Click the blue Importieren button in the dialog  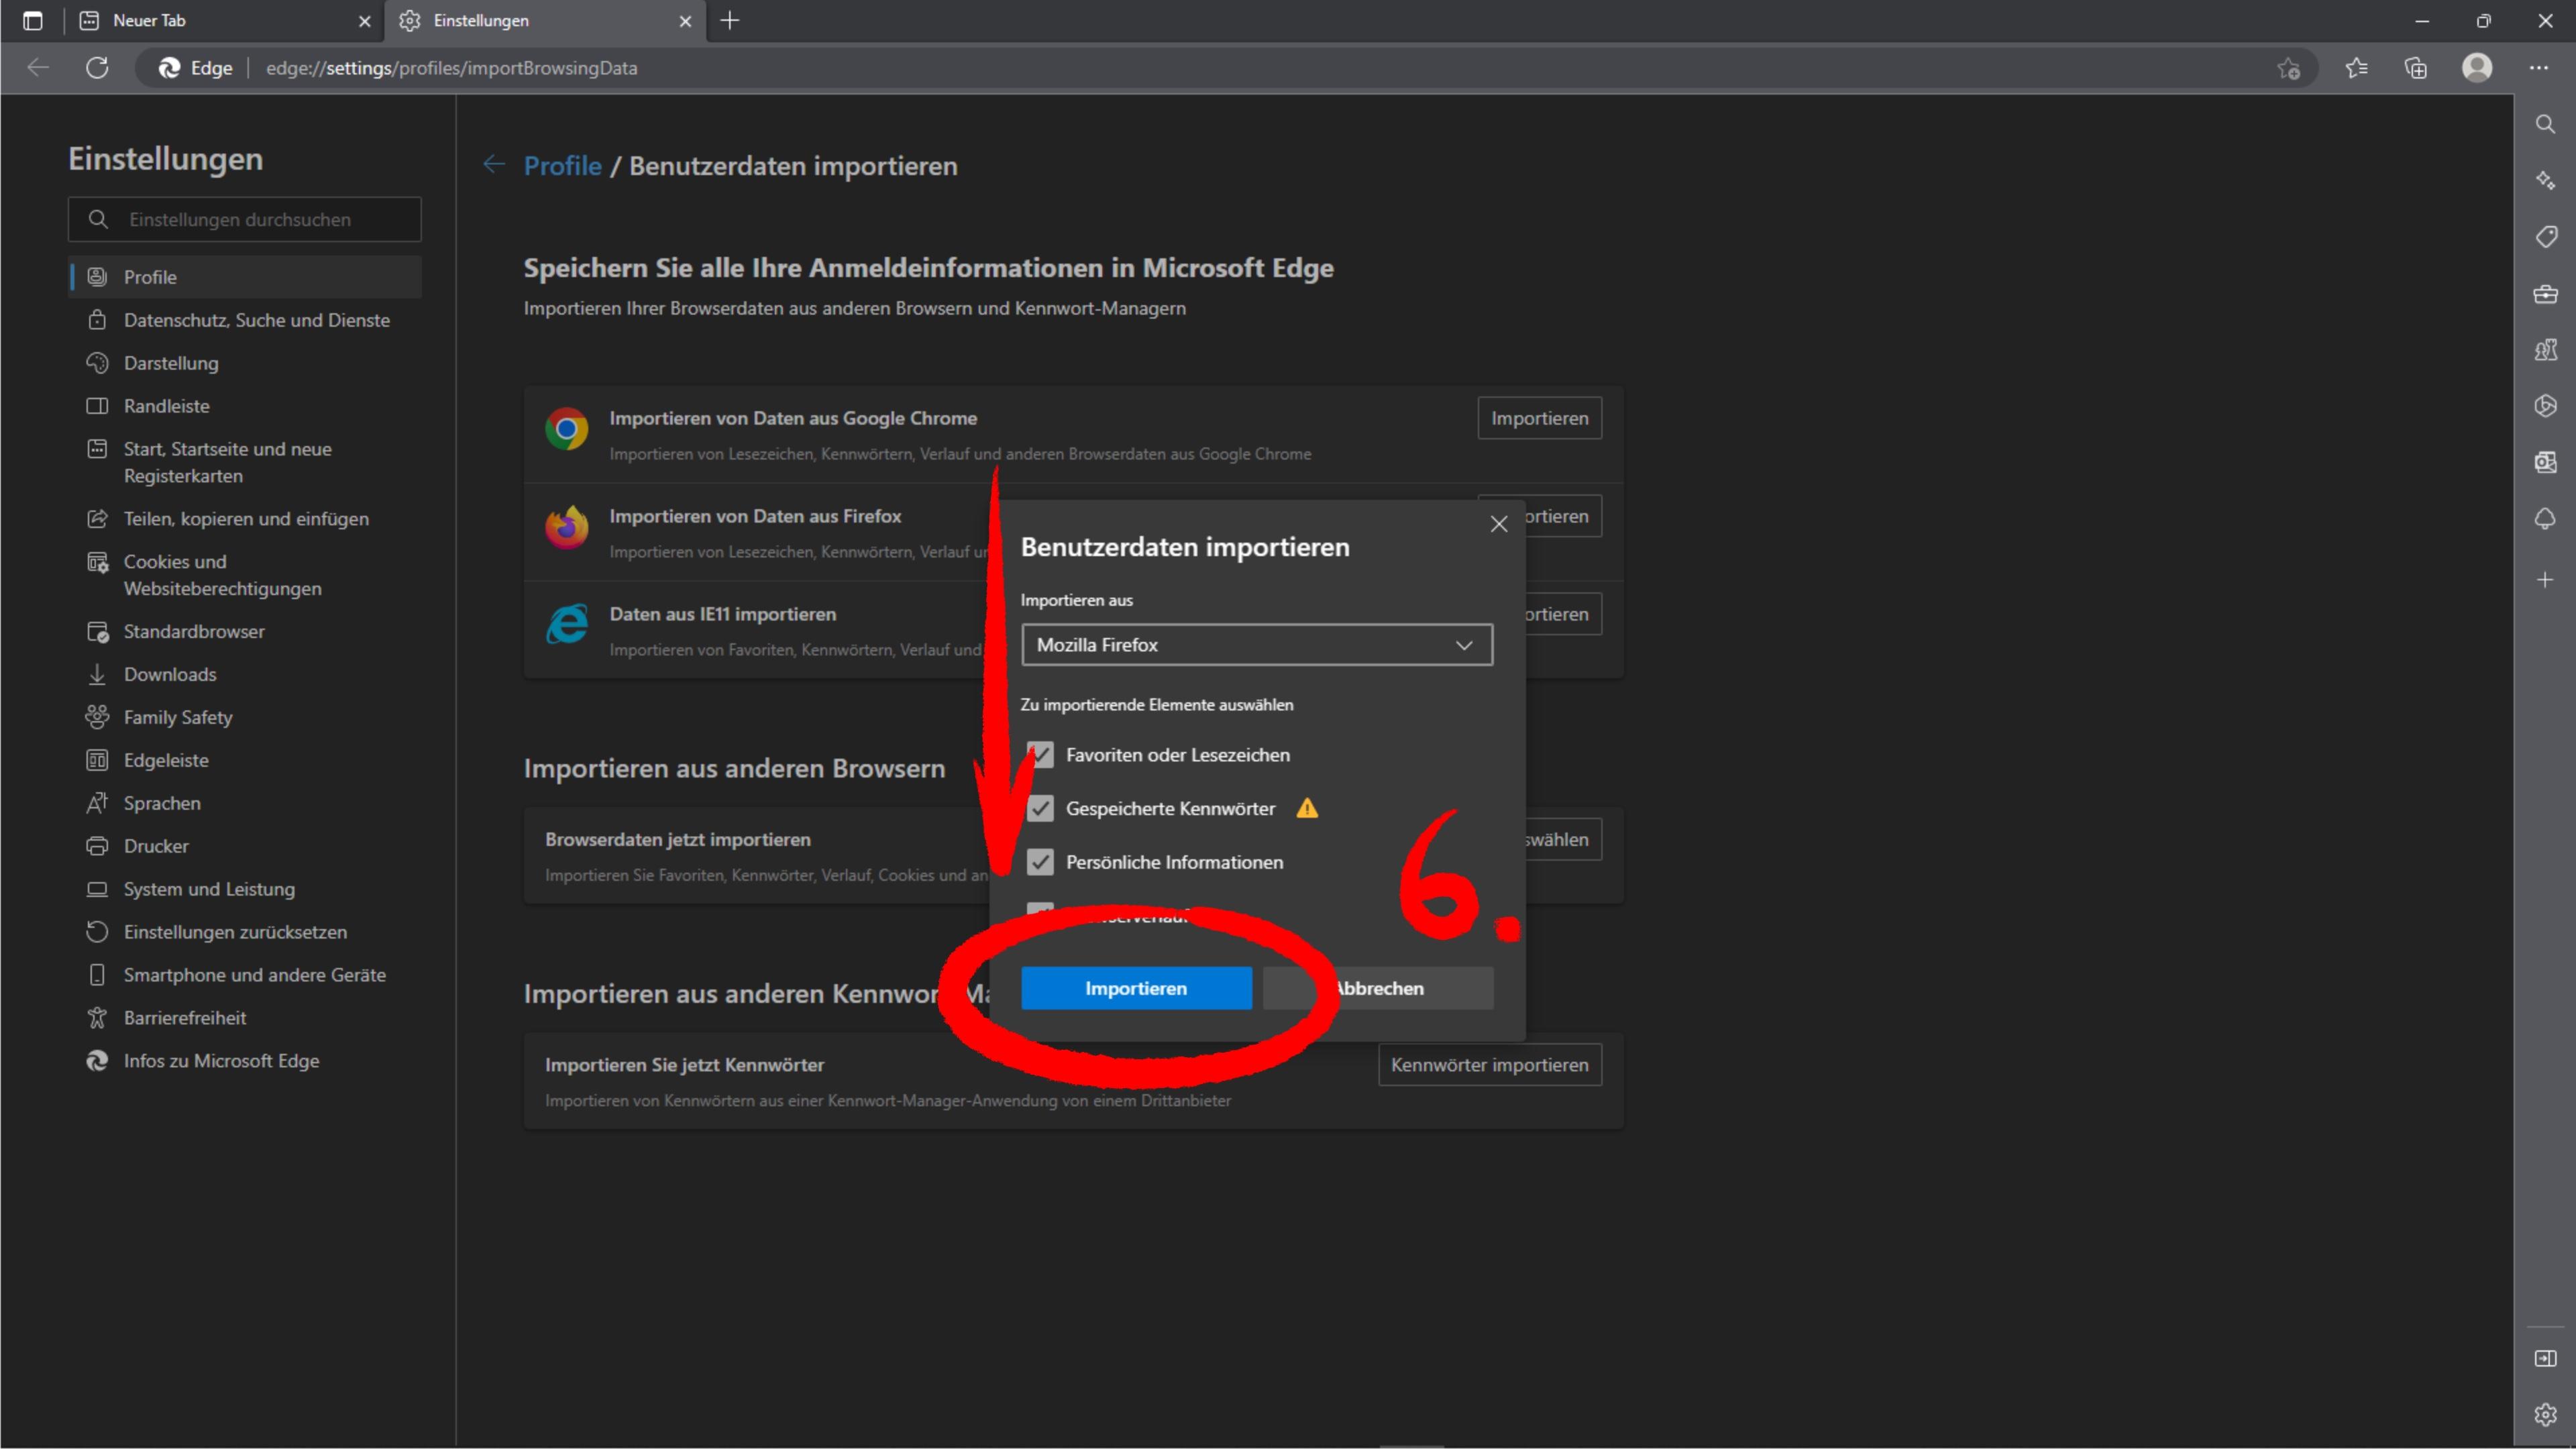(x=1136, y=988)
